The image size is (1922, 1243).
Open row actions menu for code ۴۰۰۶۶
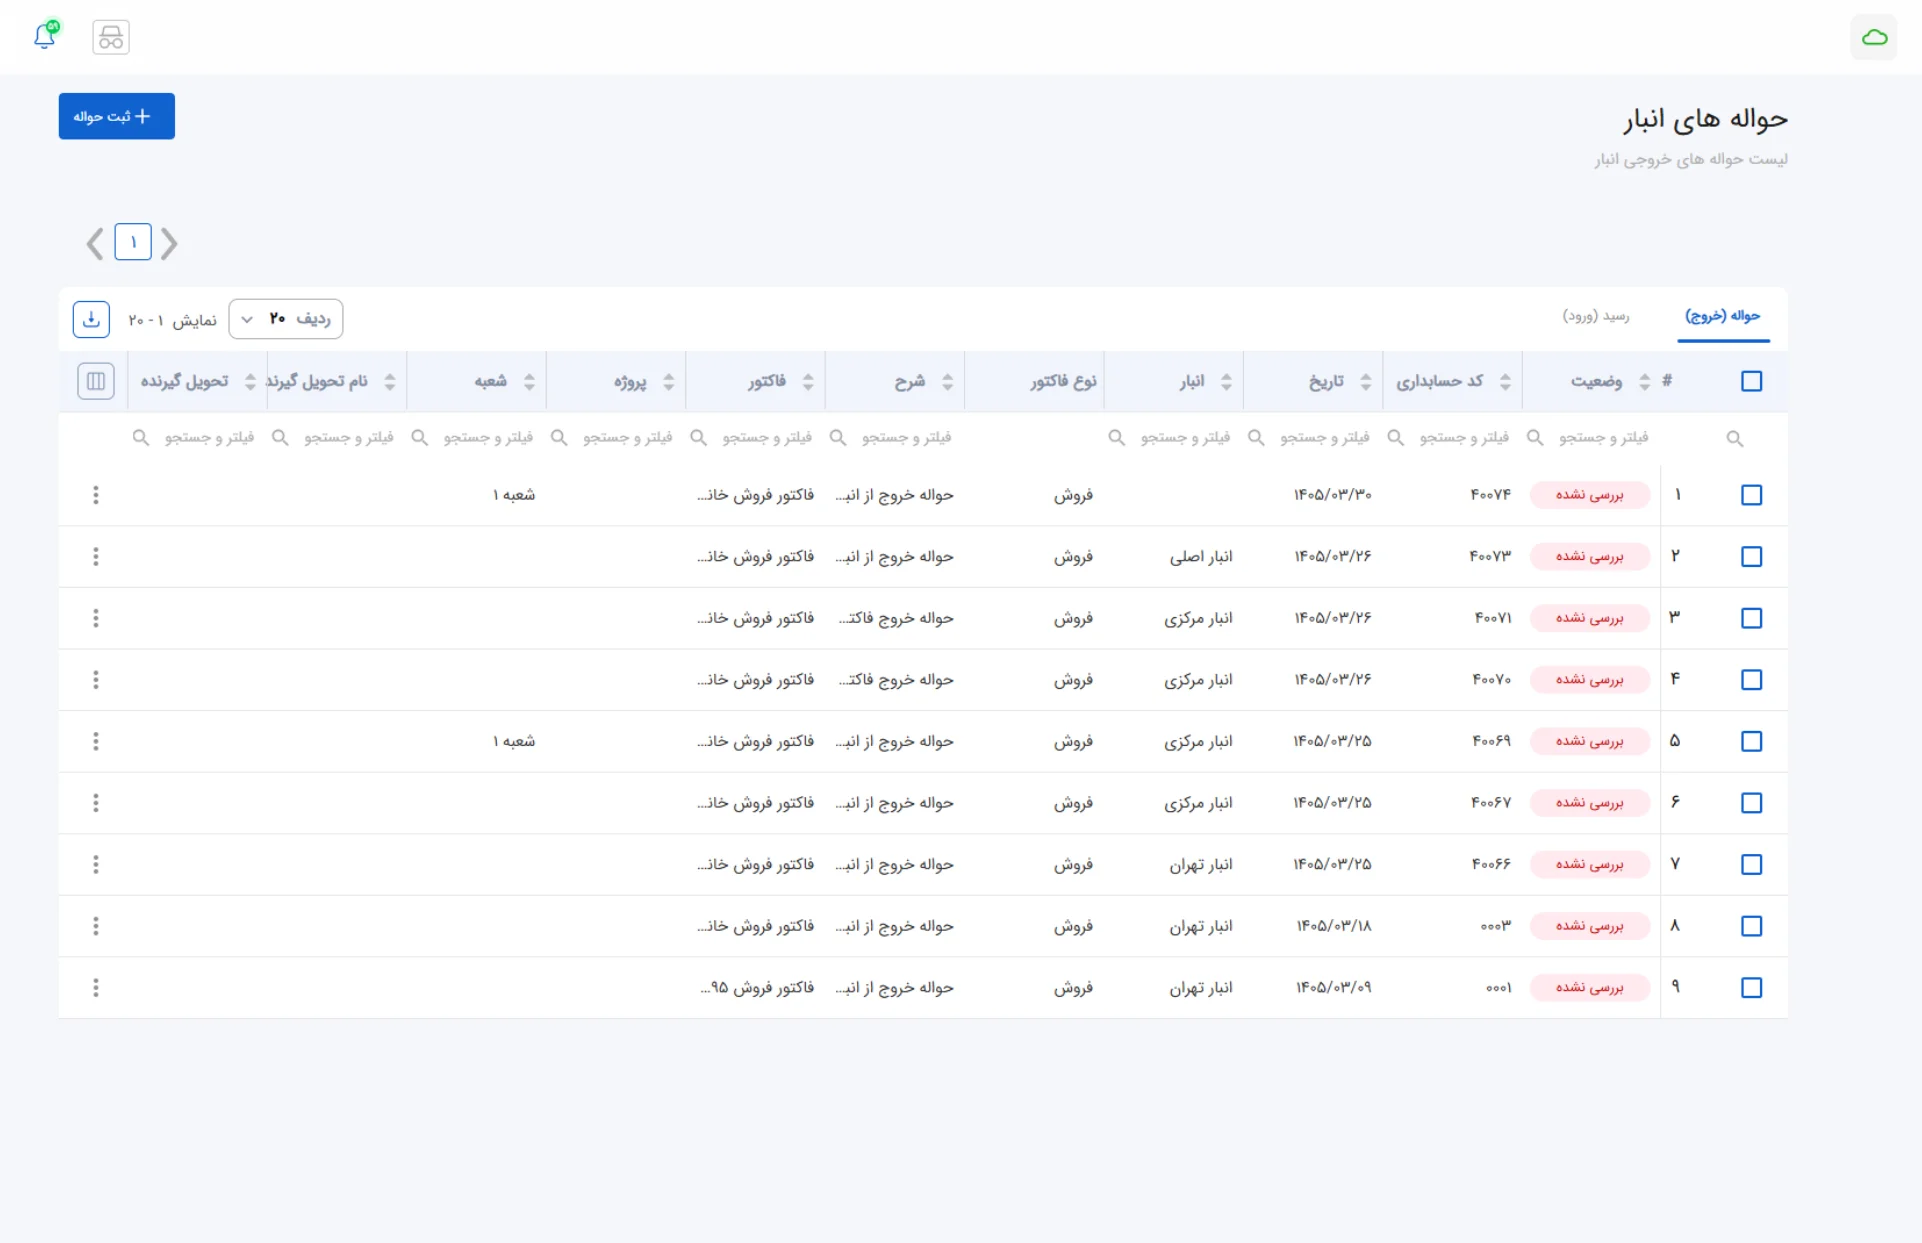click(x=96, y=864)
